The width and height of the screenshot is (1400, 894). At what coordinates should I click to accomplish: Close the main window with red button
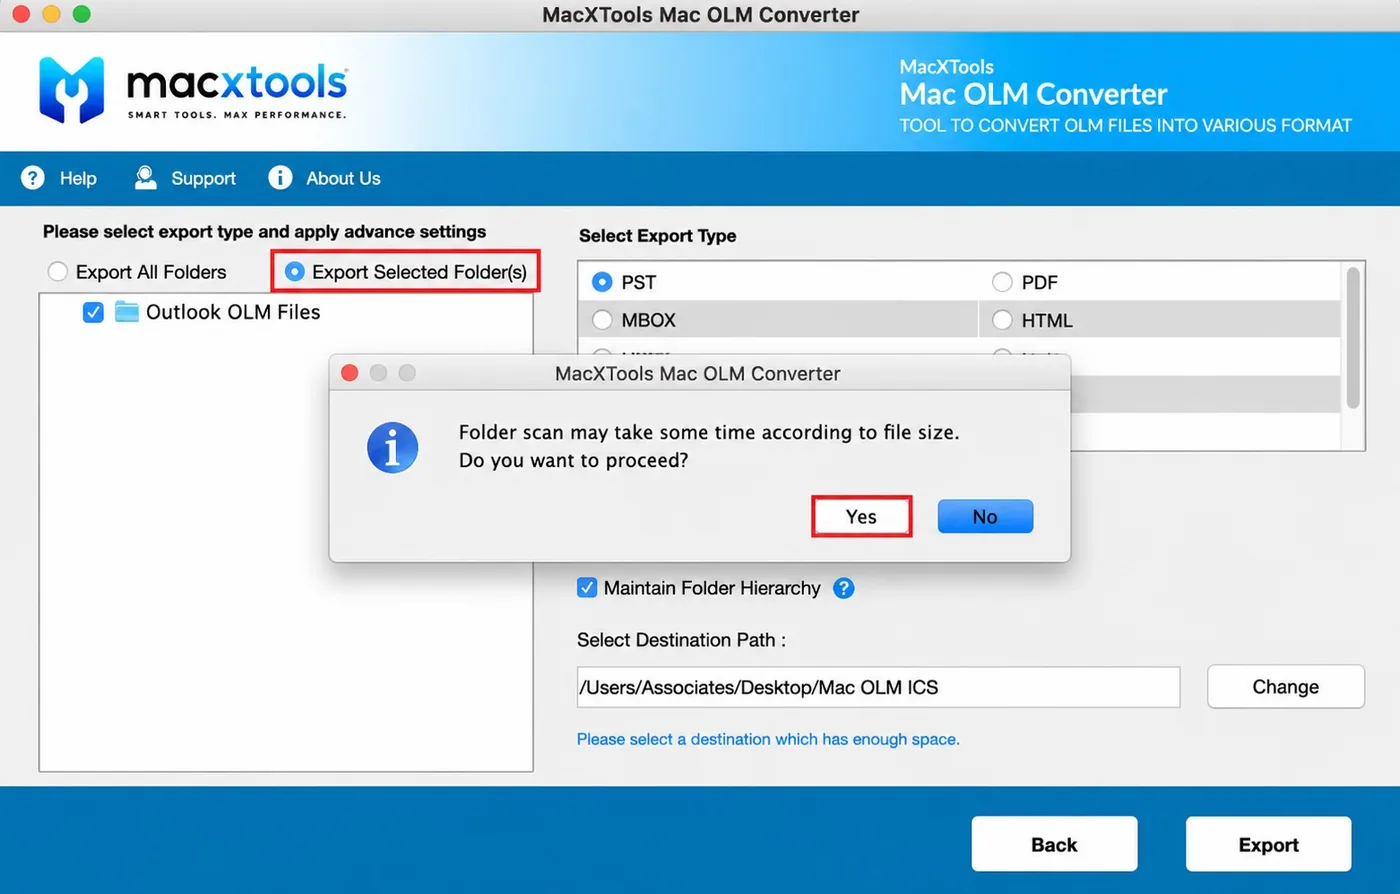pos(21,14)
